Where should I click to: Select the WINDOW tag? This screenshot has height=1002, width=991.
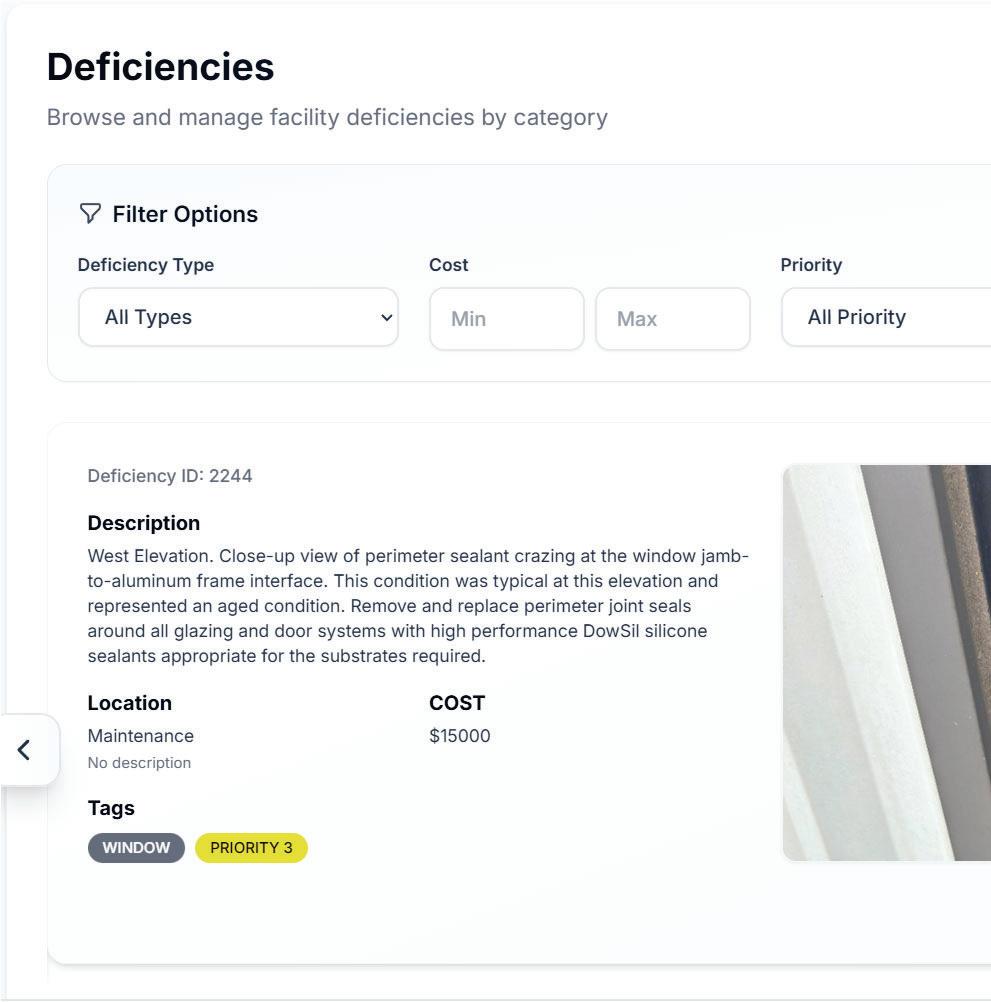[136, 848]
